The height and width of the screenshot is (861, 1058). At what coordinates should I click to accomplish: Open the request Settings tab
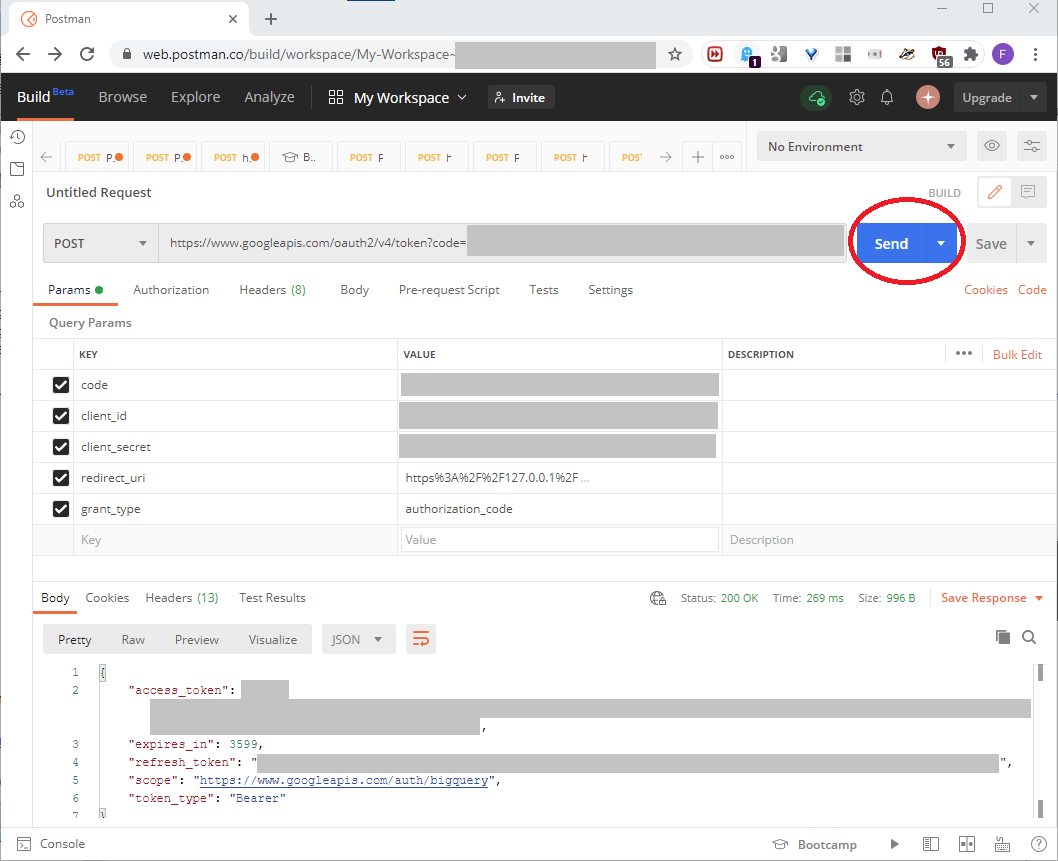[x=610, y=289]
